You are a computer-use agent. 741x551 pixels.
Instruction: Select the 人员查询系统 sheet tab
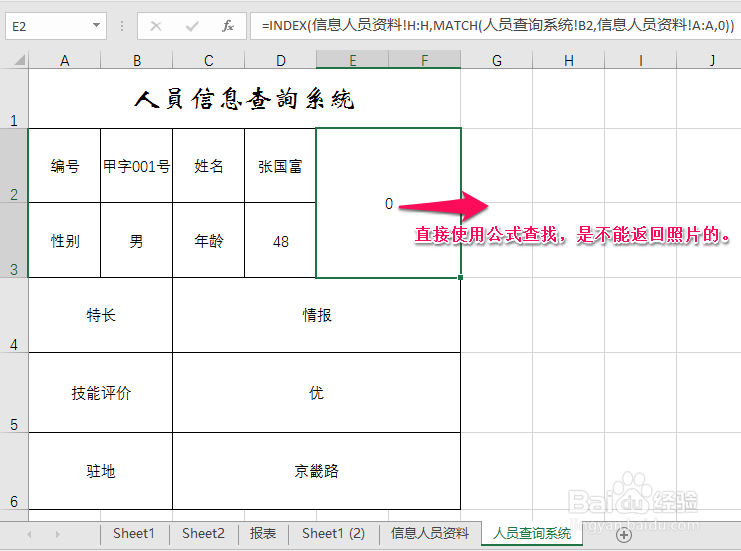pyautogui.click(x=532, y=534)
